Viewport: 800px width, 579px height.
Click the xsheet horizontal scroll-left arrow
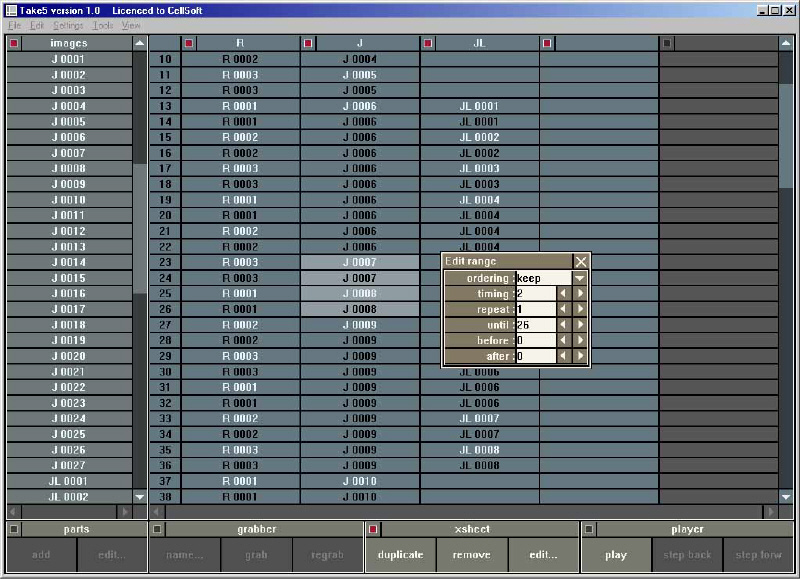(x=157, y=512)
